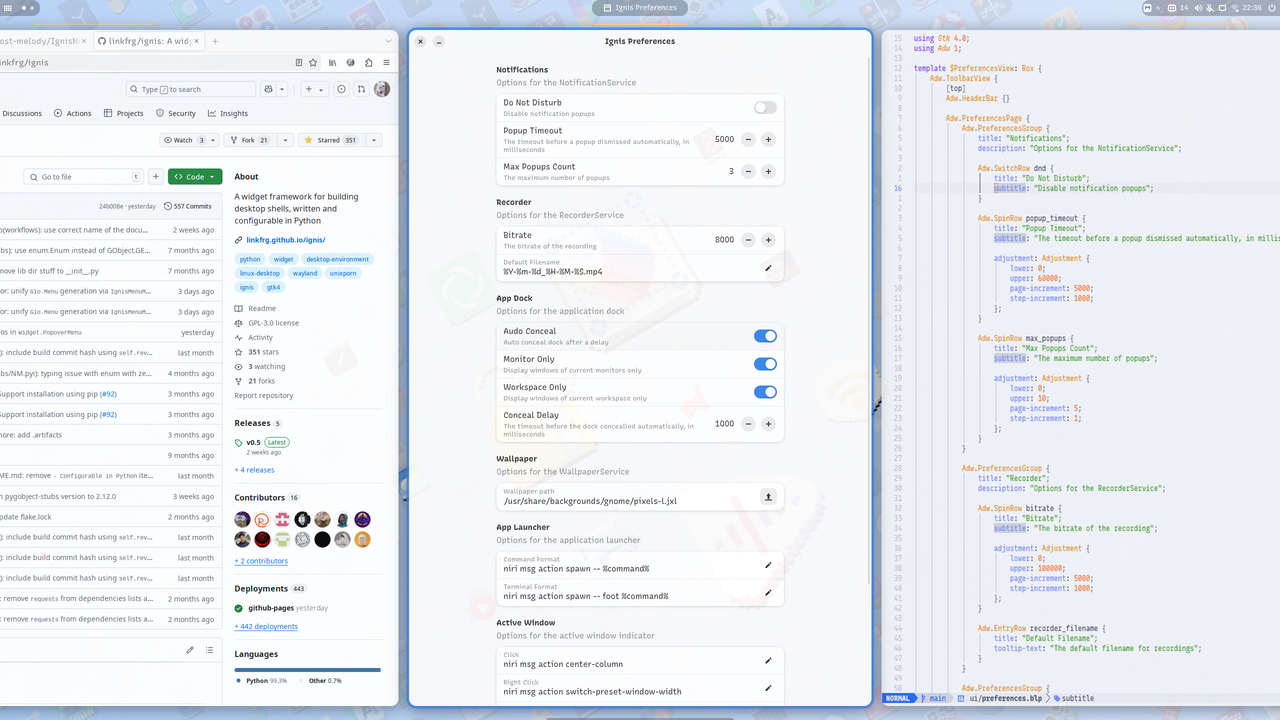The width and height of the screenshot is (1280, 720).
Task: Decrease the Bitrate value with minus
Action: [x=748, y=240]
